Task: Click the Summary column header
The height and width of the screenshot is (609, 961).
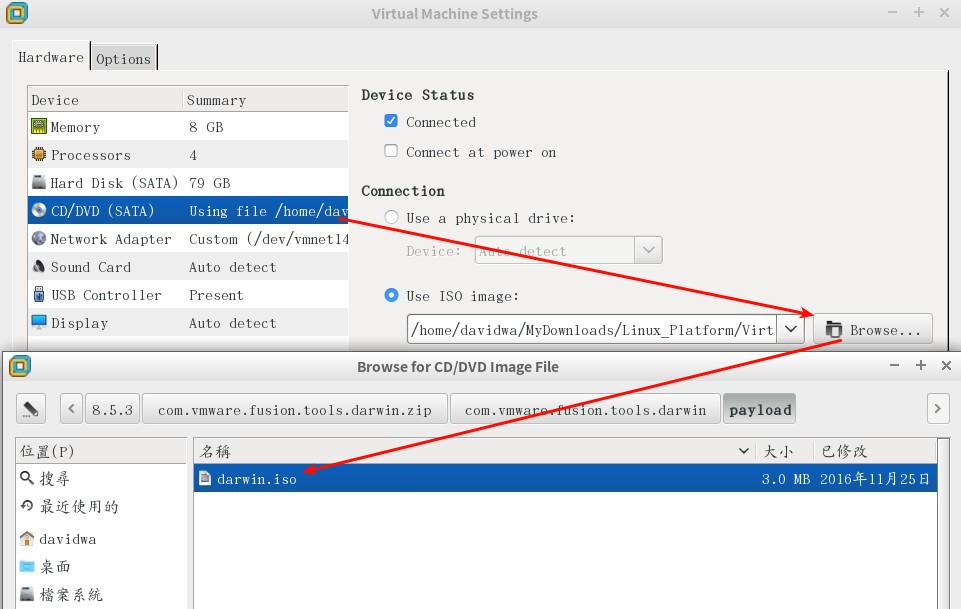Action: (x=265, y=100)
